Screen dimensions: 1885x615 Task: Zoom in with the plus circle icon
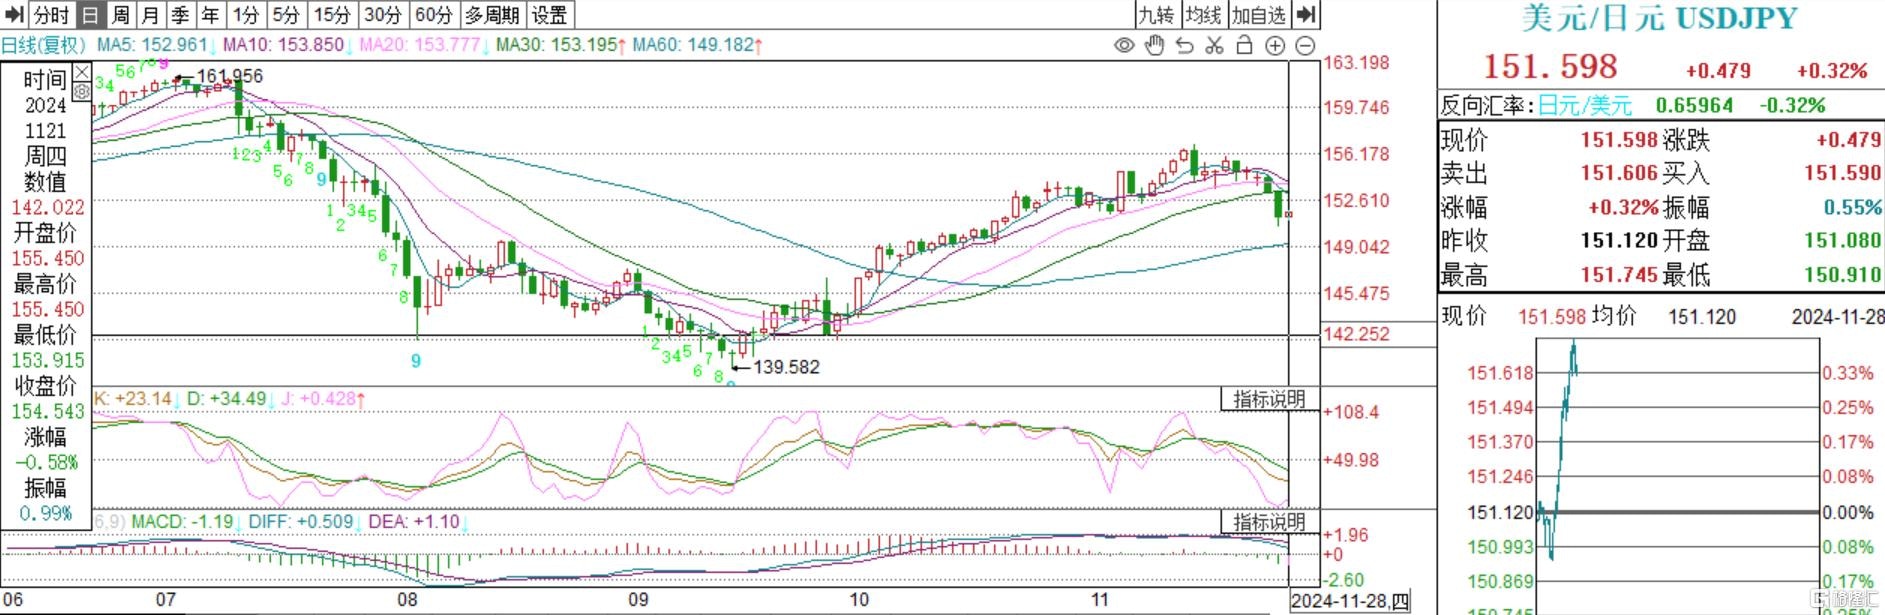[x=1275, y=45]
